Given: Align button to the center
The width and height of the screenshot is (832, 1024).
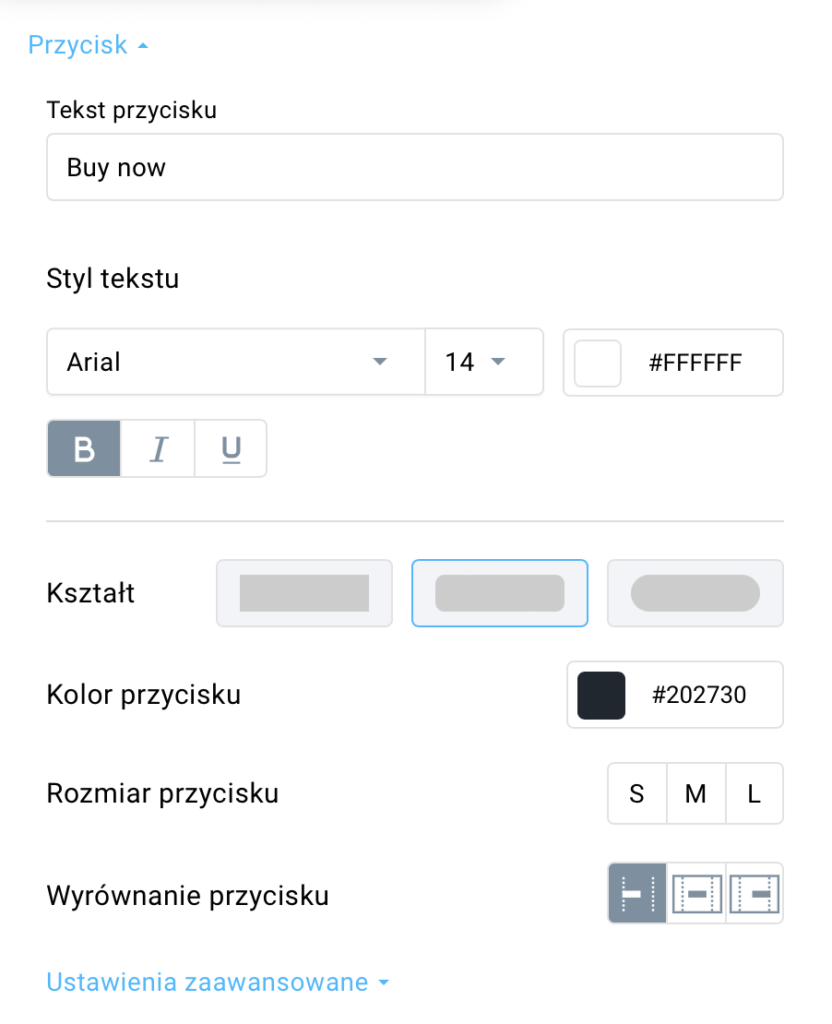Looking at the screenshot, I should pos(696,893).
